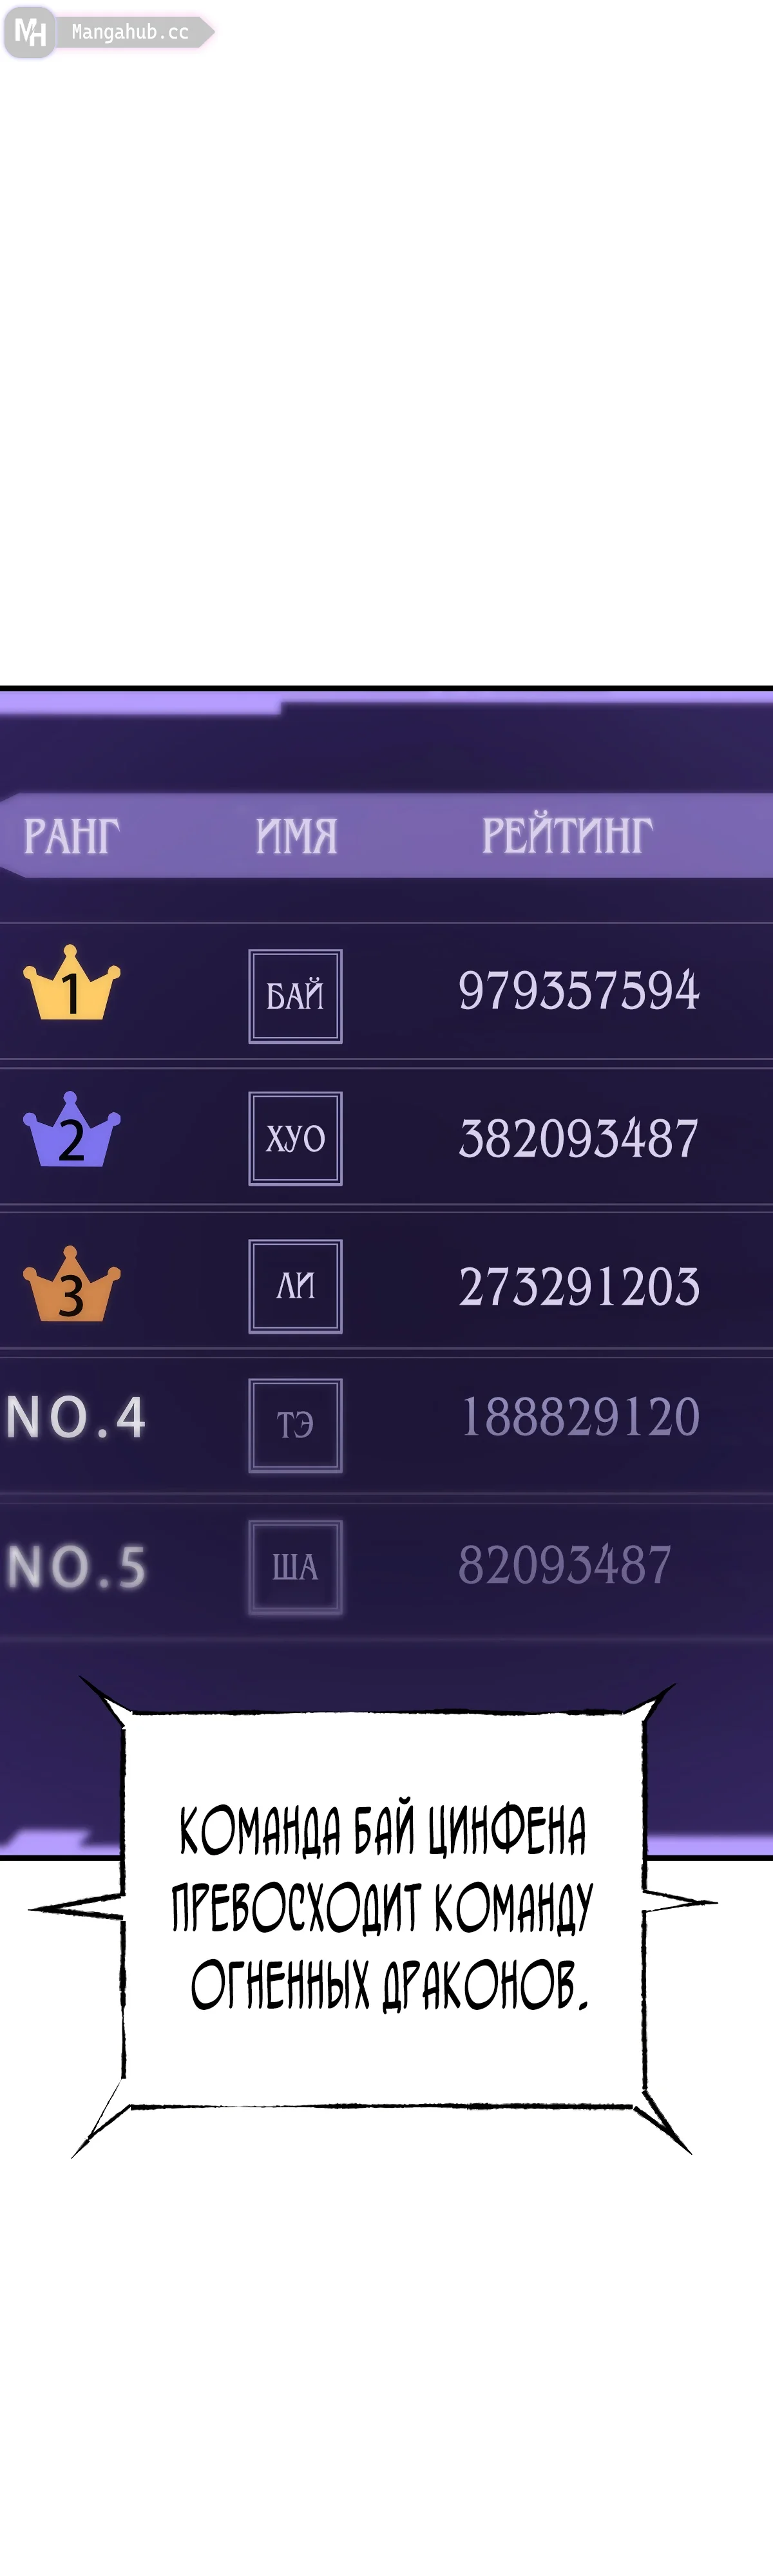Click the orange rank 3 crown
773x2576 pixels.
(x=71, y=1285)
